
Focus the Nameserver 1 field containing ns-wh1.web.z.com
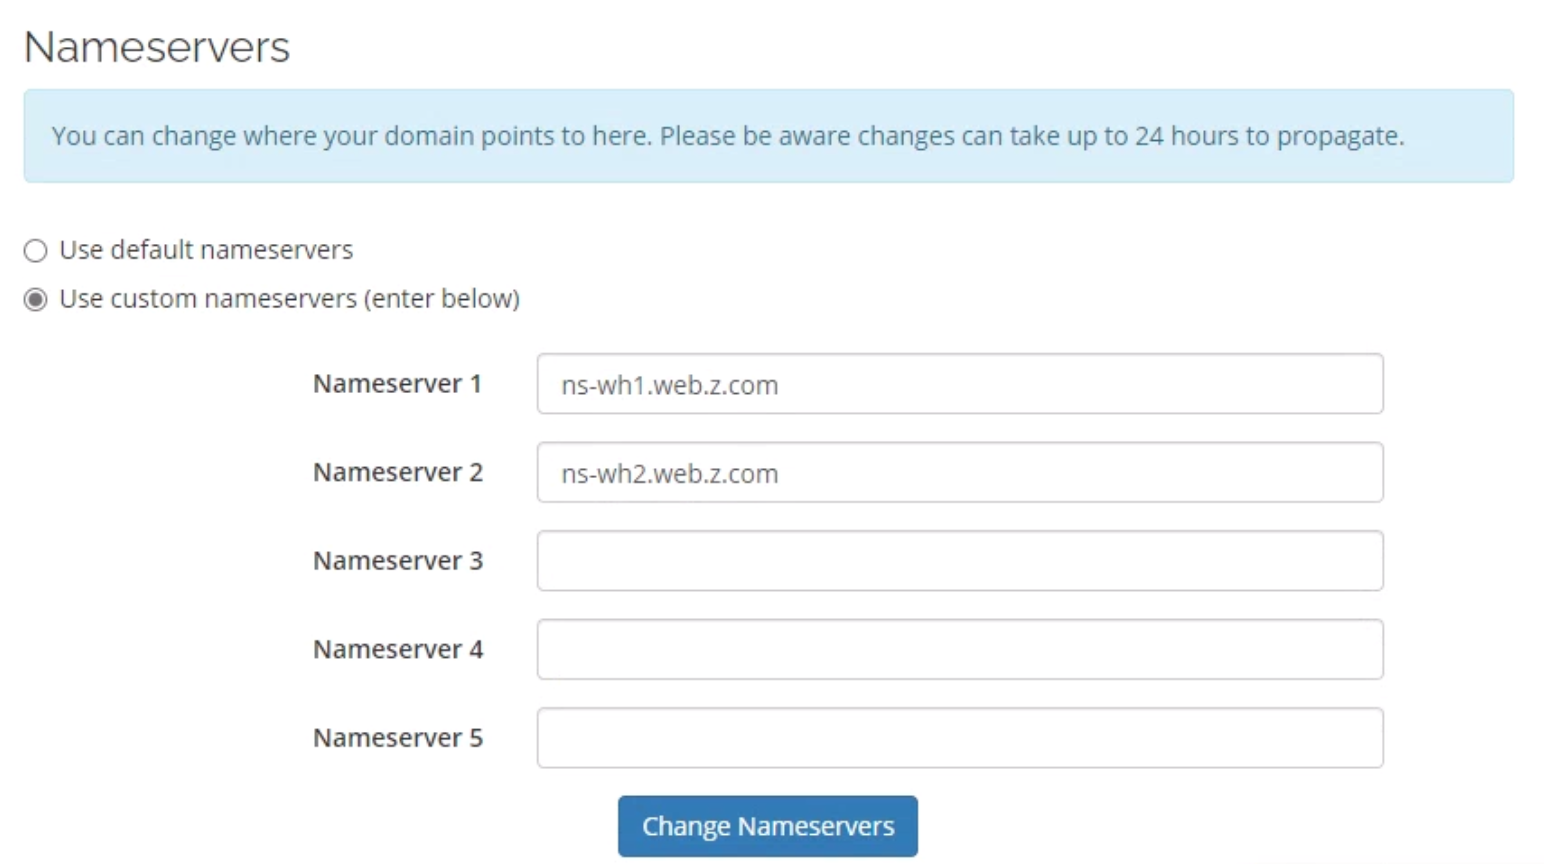pyautogui.click(x=960, y=384)
